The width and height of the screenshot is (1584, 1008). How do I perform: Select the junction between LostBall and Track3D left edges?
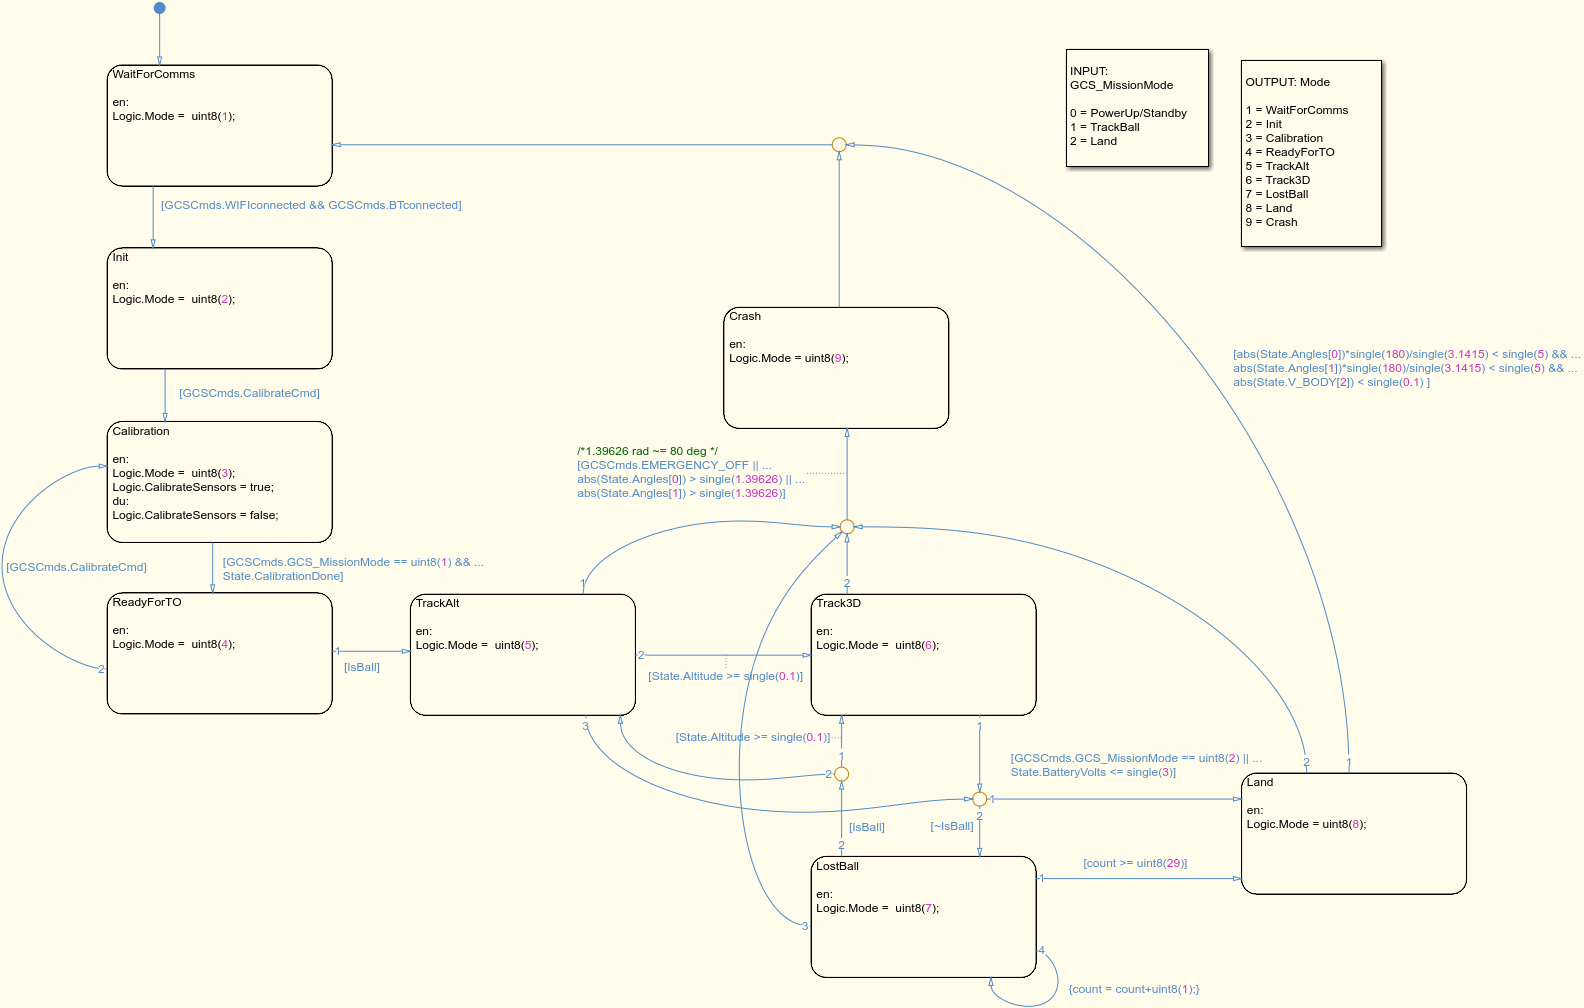(x=842, y=774)
